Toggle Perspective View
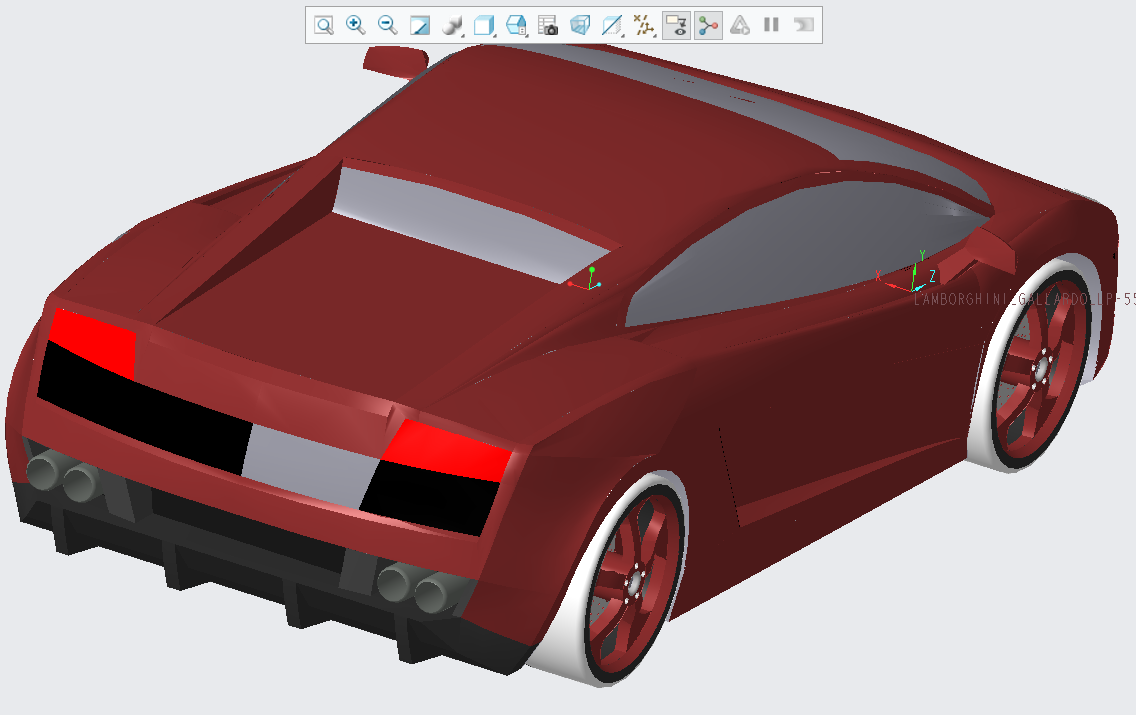The height and width of the screenshot is (715, 1136). [580, 25]
